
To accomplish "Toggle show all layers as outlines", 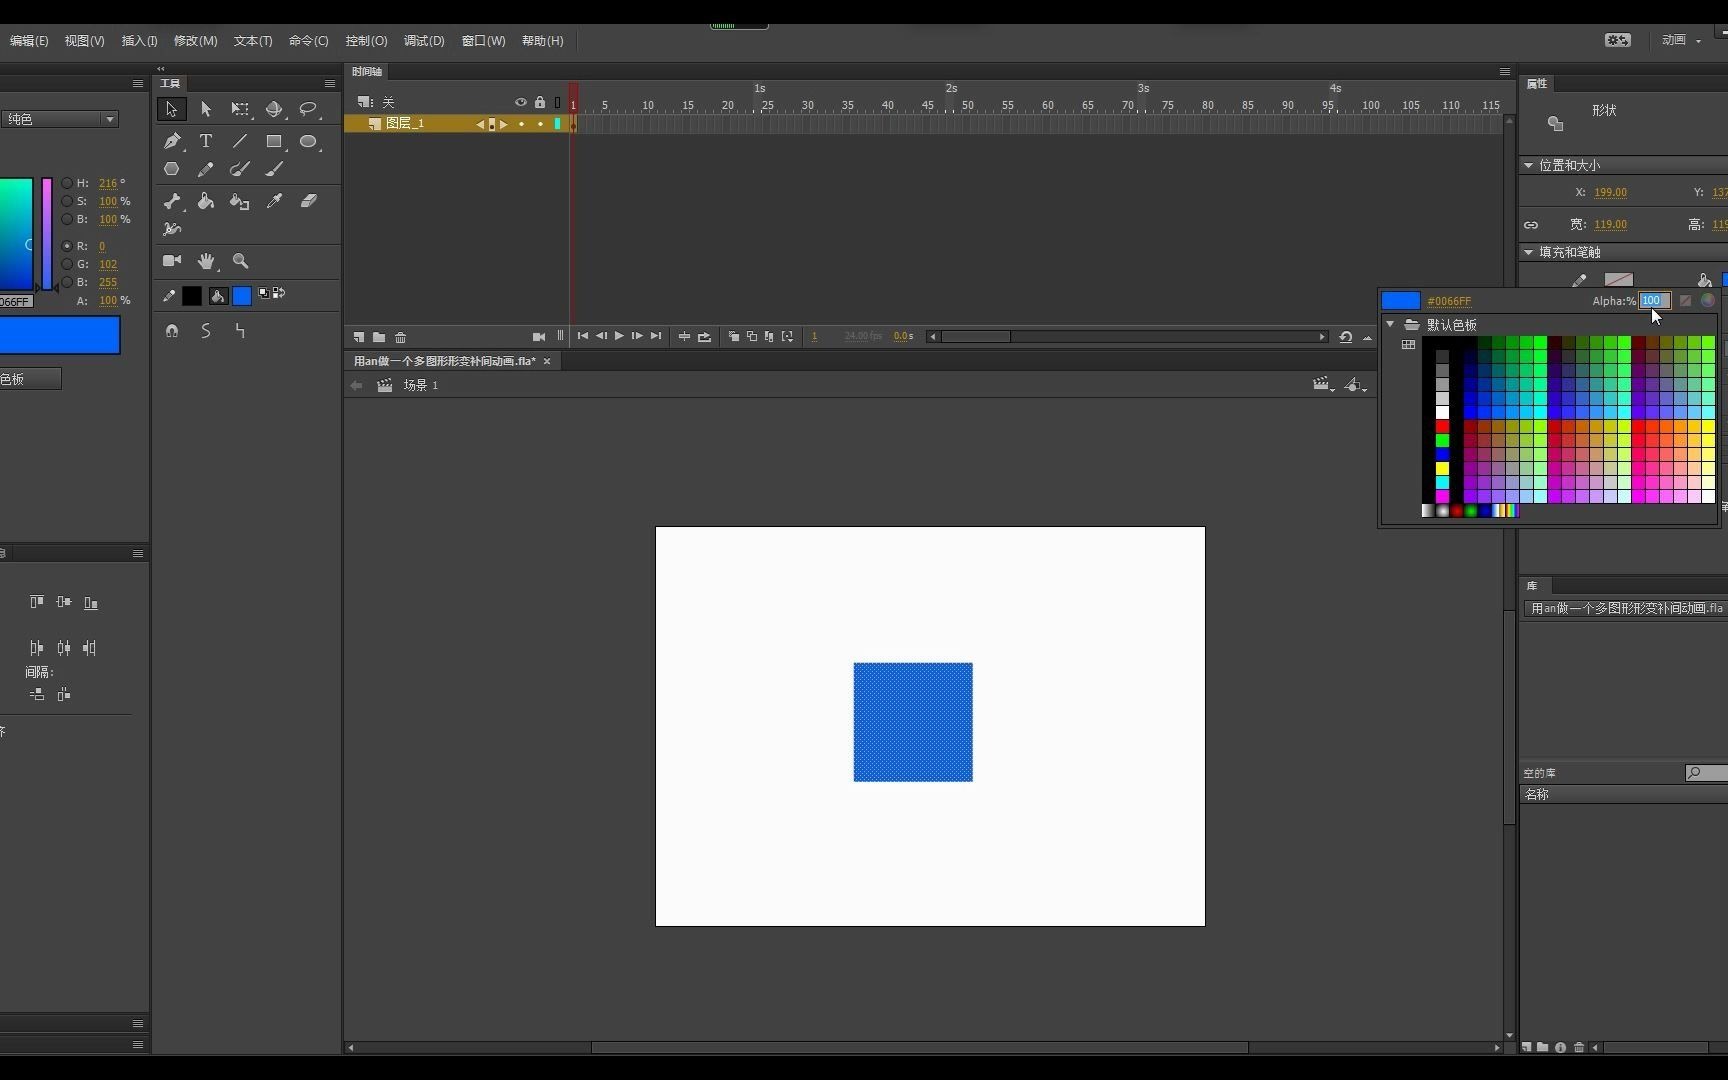I will tap(557, 102).
